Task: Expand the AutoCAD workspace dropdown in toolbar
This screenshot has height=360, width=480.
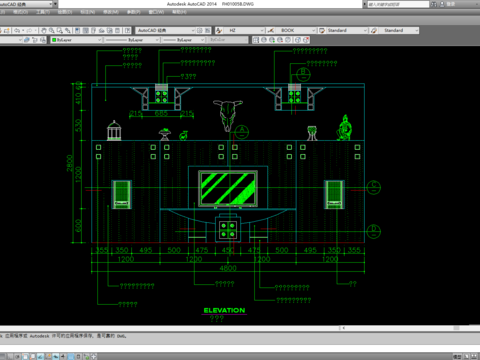Action: click(166, 30)
